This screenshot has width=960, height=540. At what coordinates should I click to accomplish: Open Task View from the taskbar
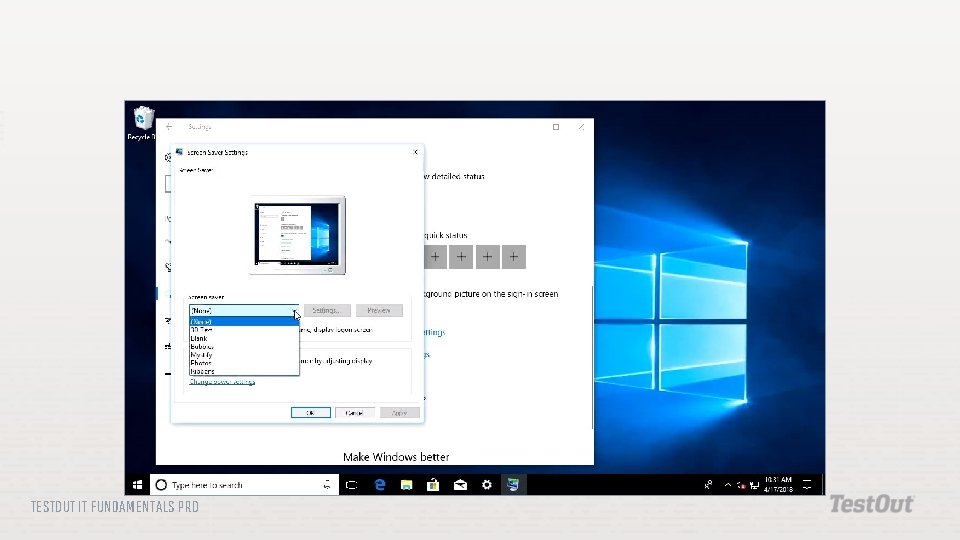[x=351, y=485]
